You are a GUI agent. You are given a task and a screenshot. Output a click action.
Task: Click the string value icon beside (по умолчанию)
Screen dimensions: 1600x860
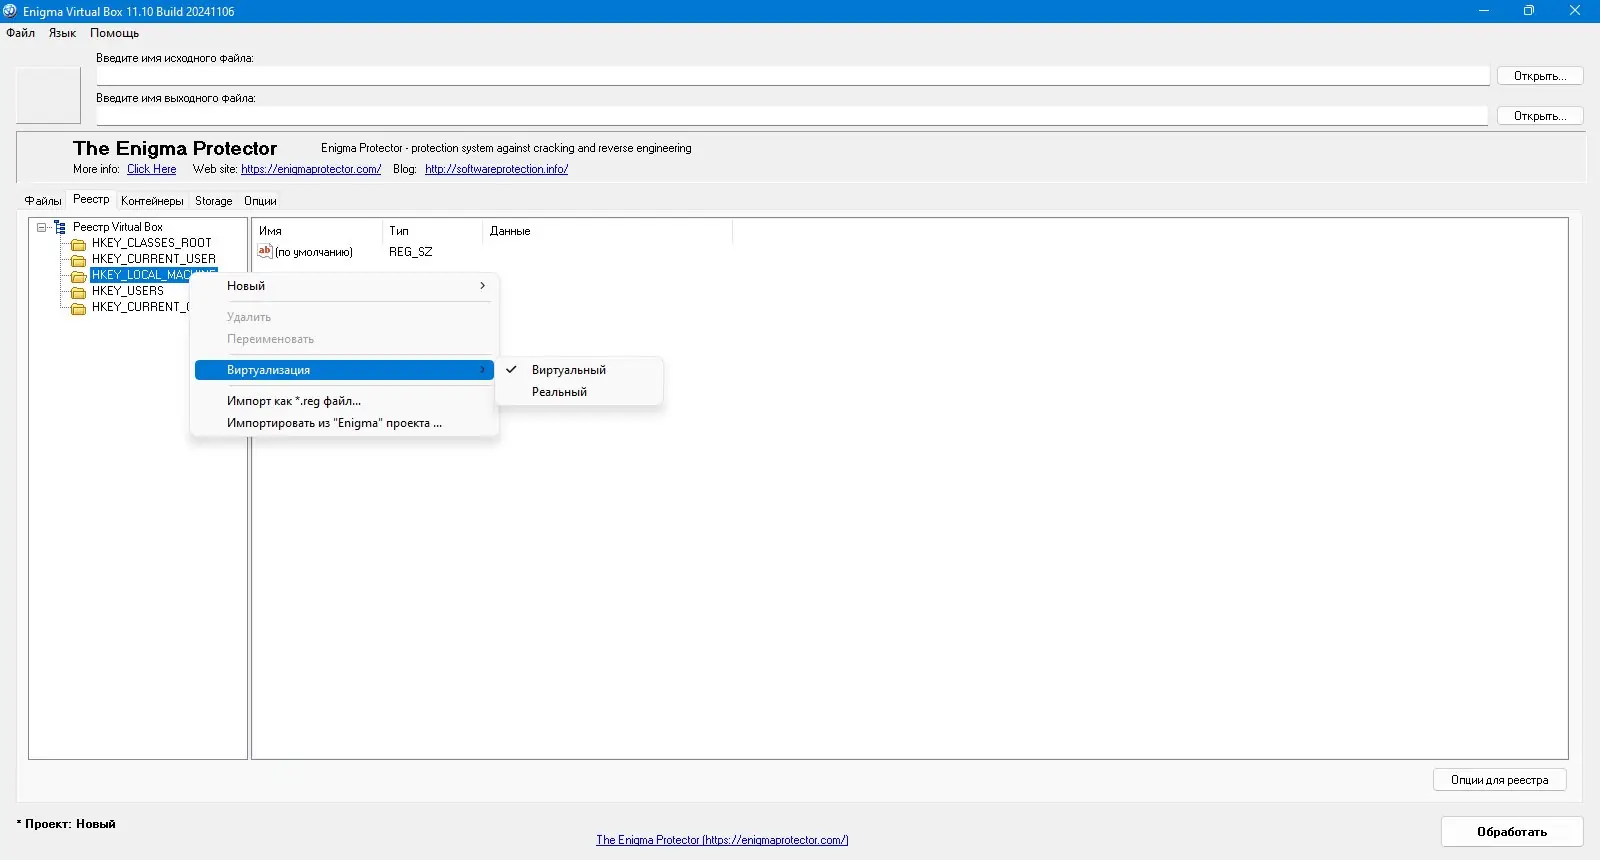pos(265,251)
